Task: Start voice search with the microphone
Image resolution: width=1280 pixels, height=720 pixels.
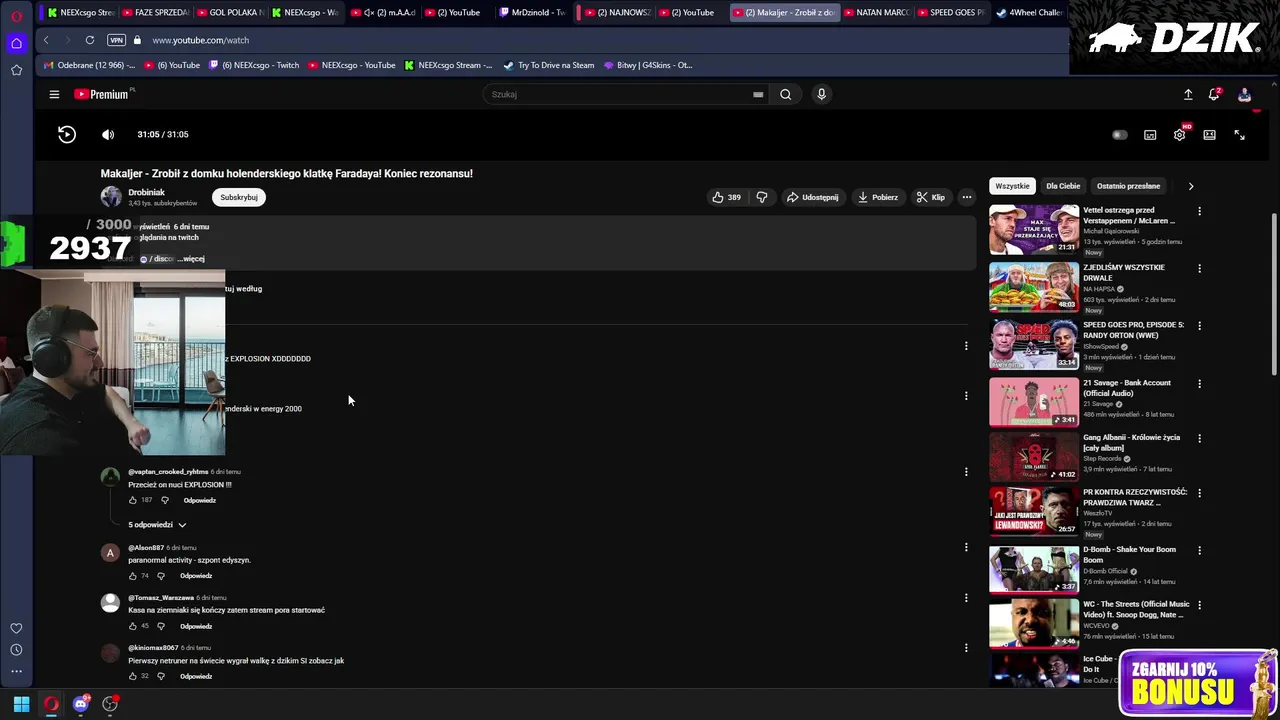Action: (x=821, y=94)
